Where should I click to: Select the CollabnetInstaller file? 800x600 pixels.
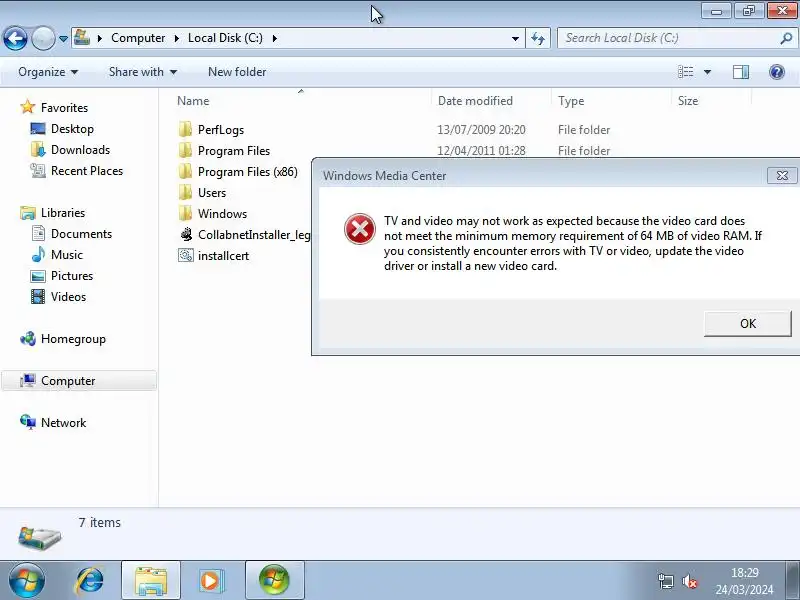pyautogui.click(x=245, y=234)
